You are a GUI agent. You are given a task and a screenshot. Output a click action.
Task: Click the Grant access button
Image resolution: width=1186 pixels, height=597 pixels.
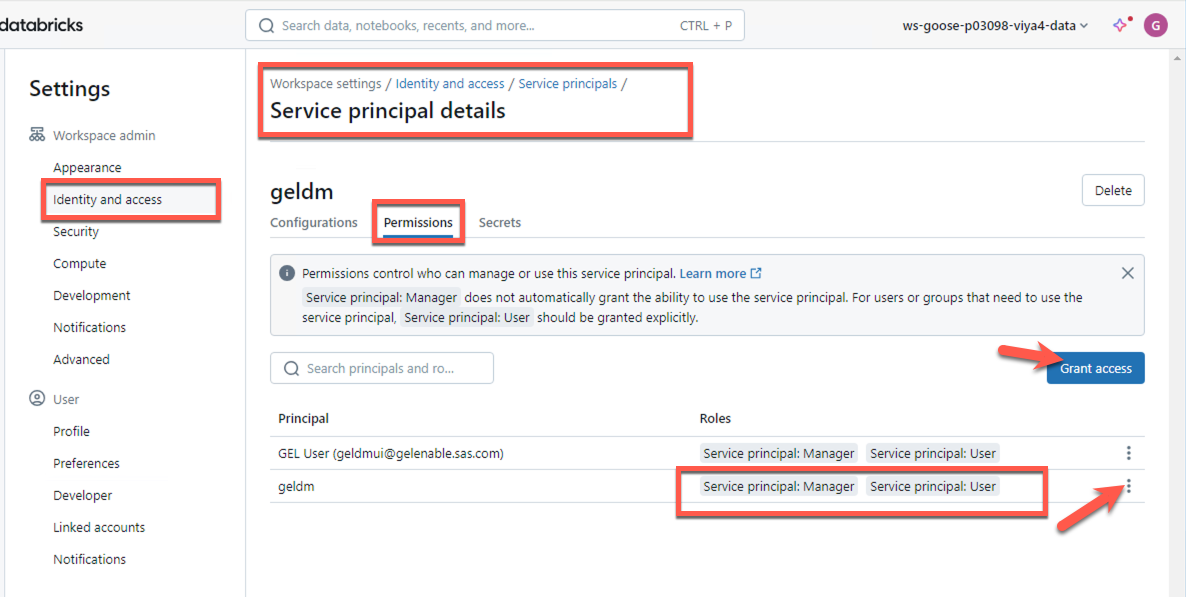(1095, 368)
